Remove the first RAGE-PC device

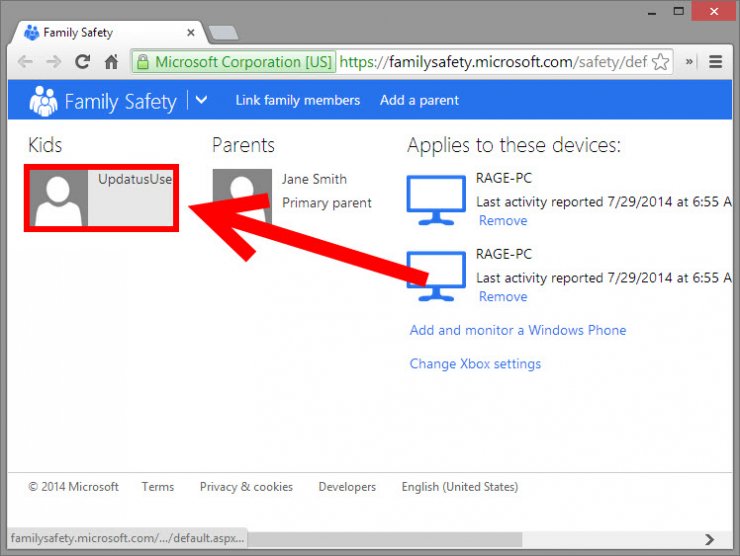pos(503,220)
